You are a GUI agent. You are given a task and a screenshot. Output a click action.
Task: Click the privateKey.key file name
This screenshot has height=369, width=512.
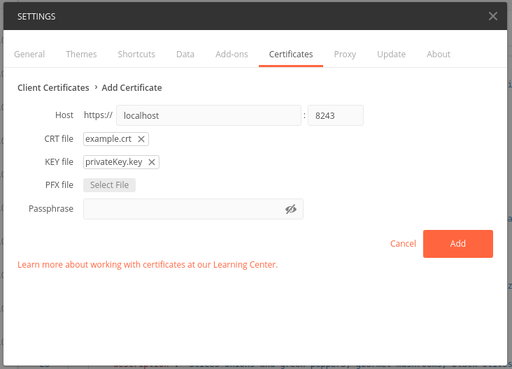[114, 162]
